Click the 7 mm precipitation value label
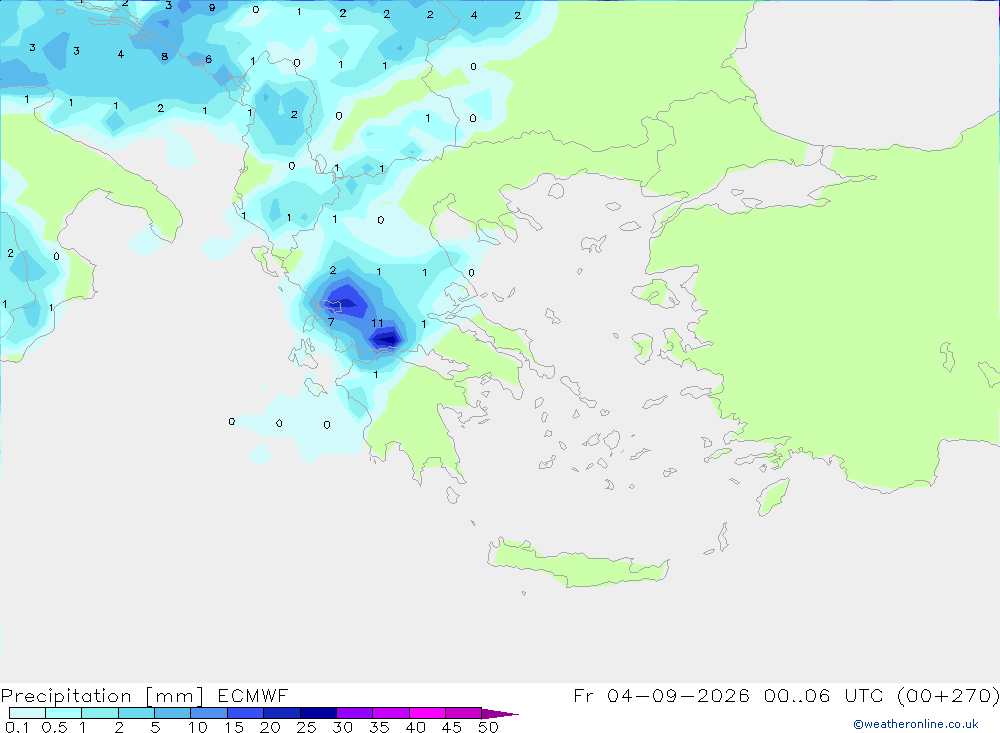This screenshot has height=733, width=1000. point(331,322)
